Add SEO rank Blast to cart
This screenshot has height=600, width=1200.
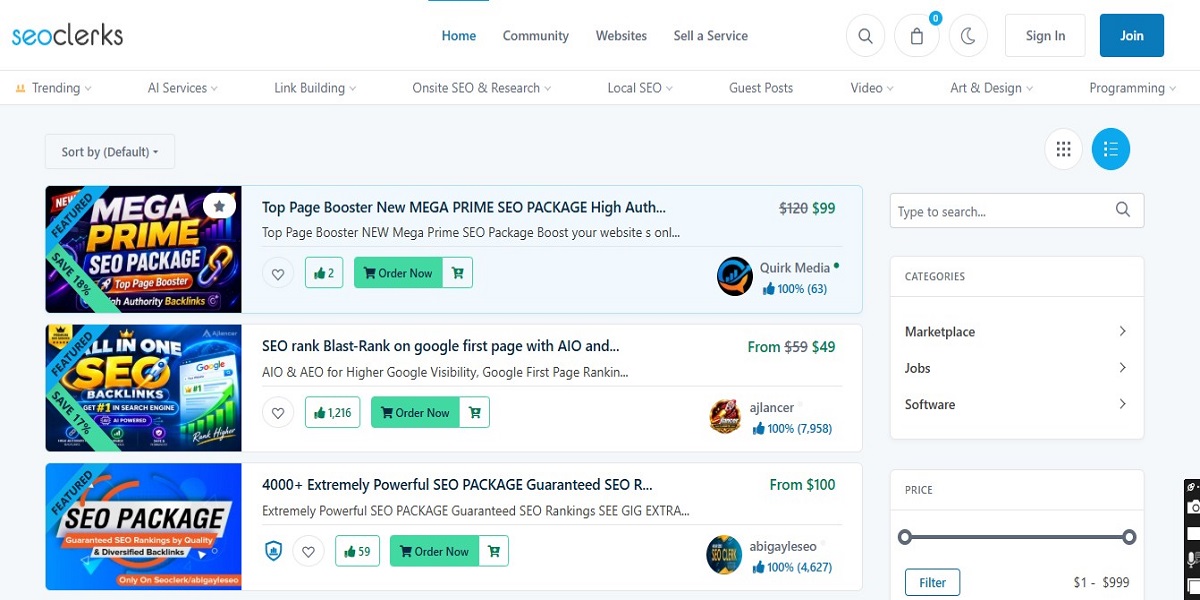[x=474, y=412]
